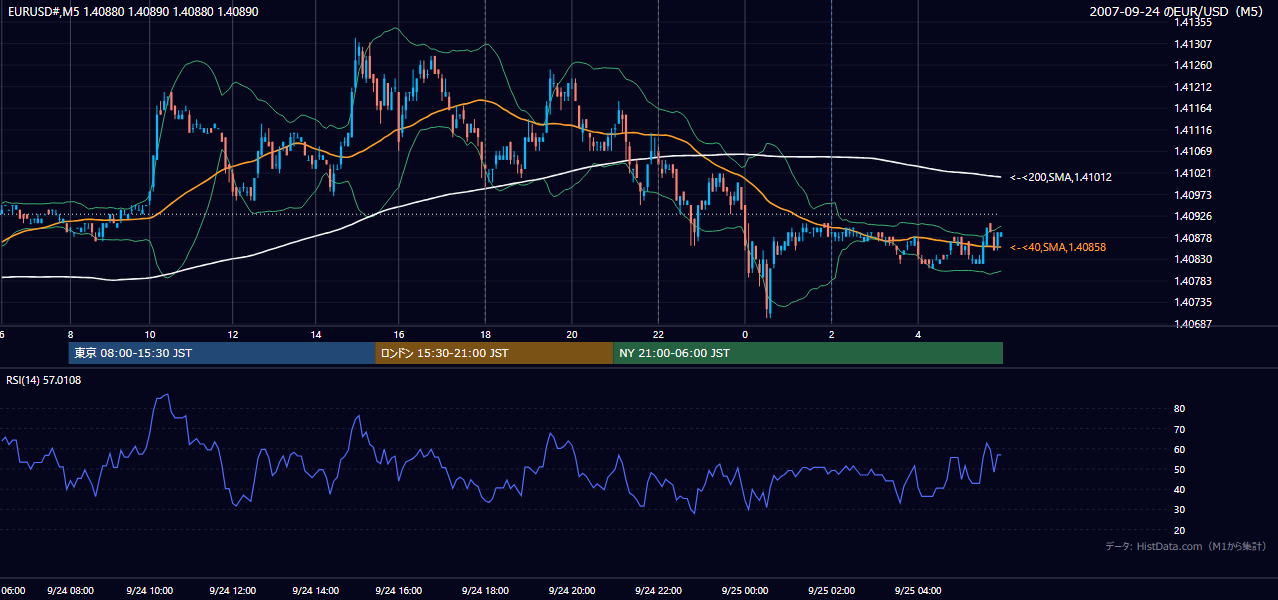Click the 2007-09-24 EUR/USD (M5) title

(x=1178, y=11)
